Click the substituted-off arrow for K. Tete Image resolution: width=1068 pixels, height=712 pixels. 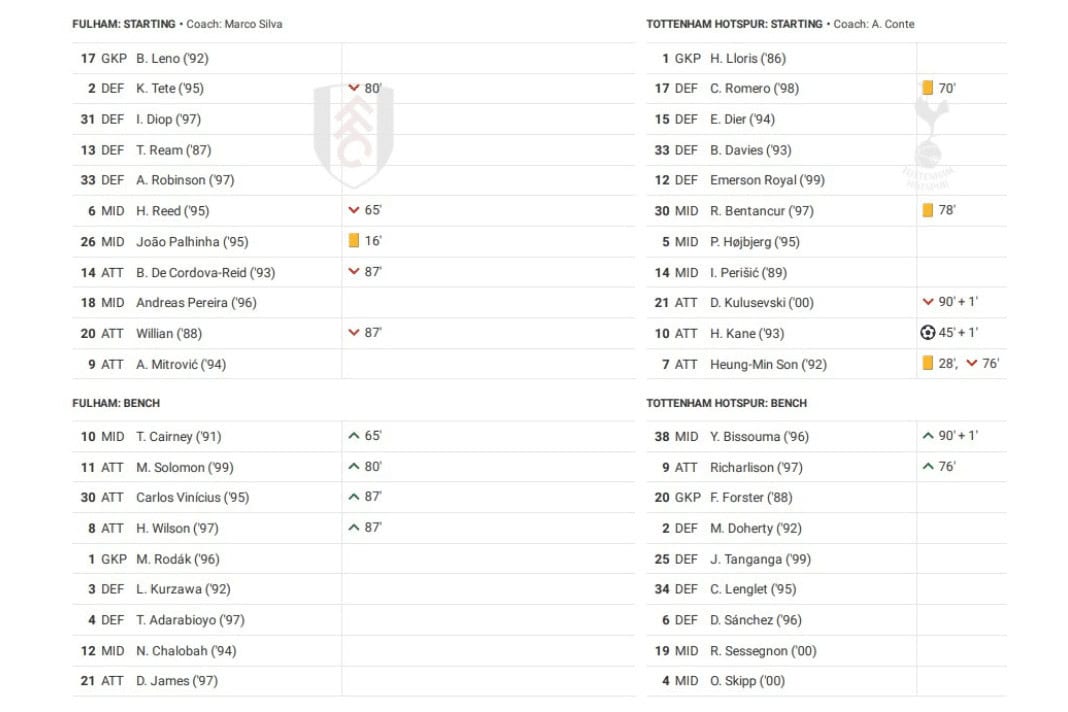pos(353,88)
